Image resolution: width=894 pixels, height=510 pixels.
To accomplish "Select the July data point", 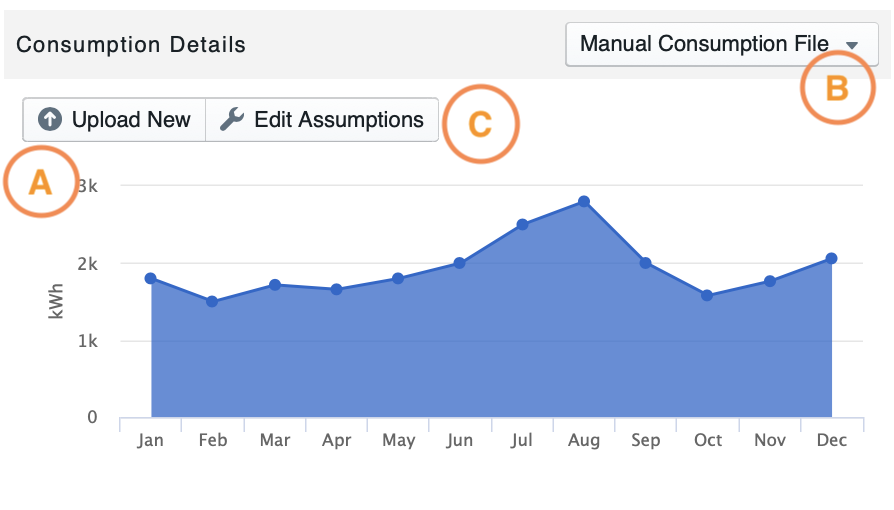I will coord(522,224).
